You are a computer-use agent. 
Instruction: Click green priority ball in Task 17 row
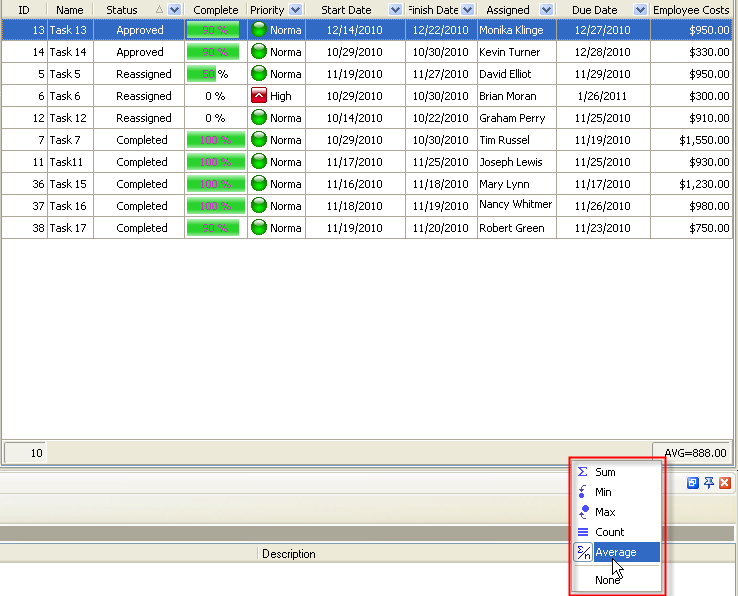(259, 228)
